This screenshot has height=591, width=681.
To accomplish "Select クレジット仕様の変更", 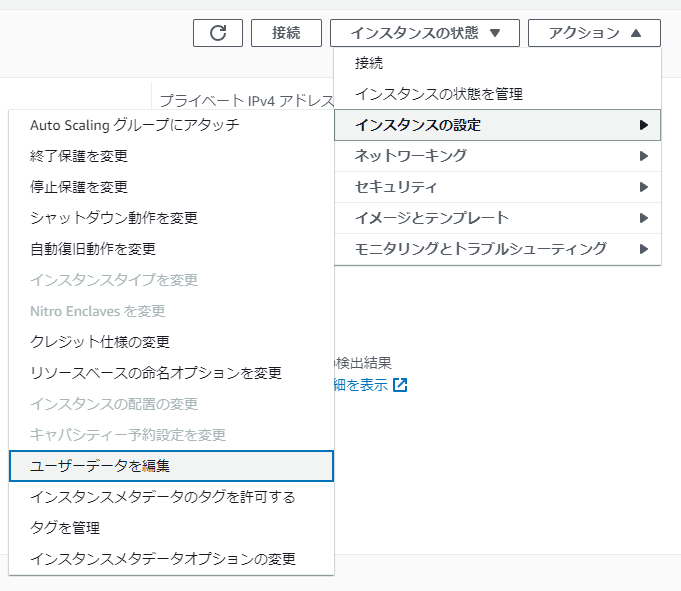I will (x=171, y=342).
